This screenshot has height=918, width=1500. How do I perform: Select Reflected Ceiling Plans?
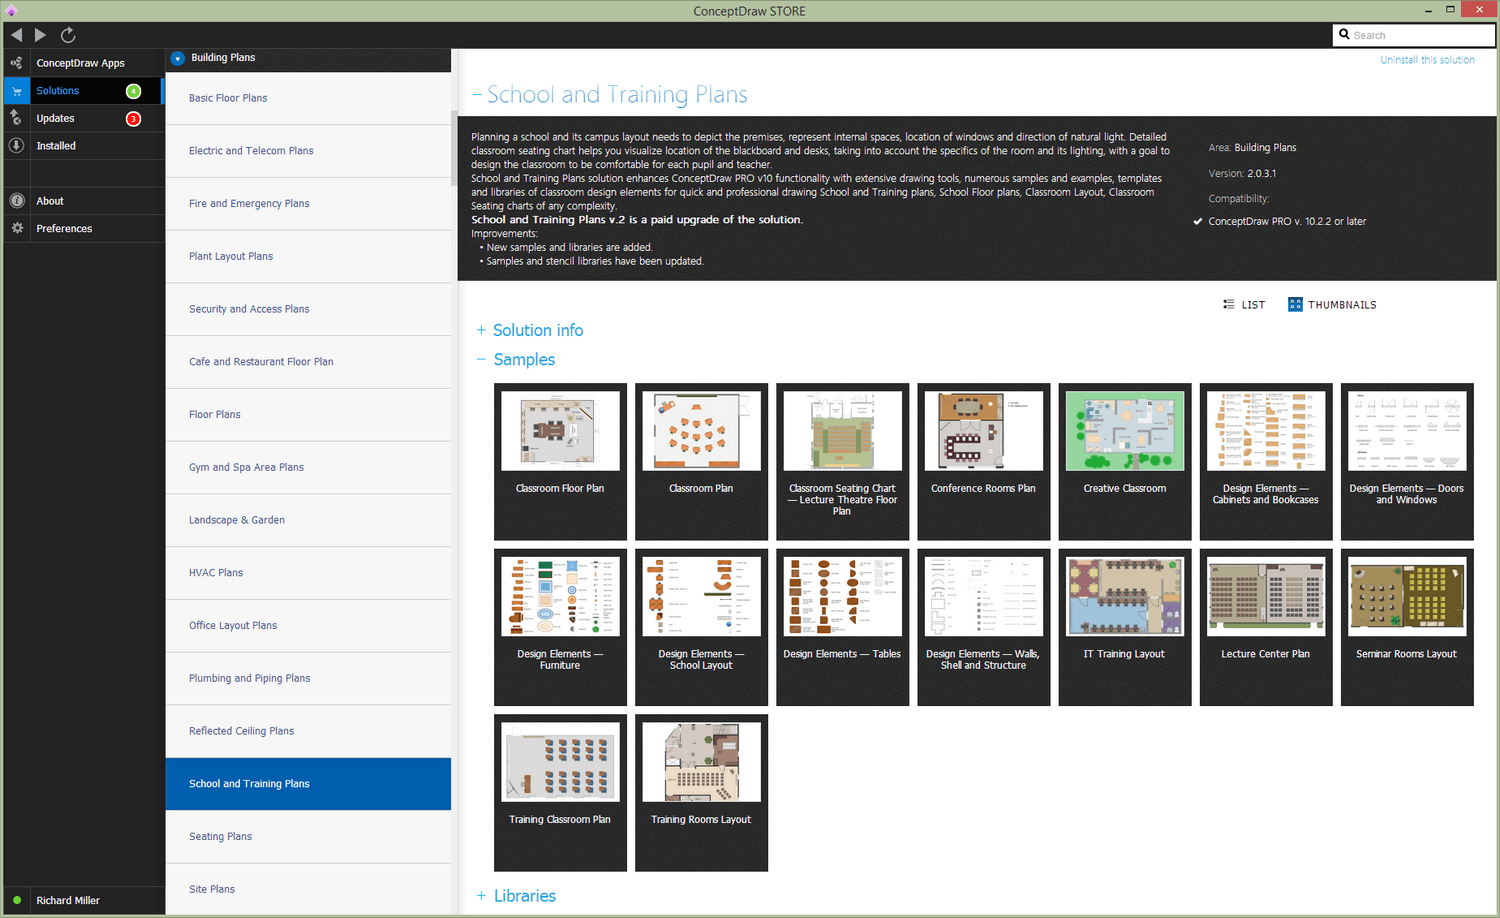(x=308, y=731)
